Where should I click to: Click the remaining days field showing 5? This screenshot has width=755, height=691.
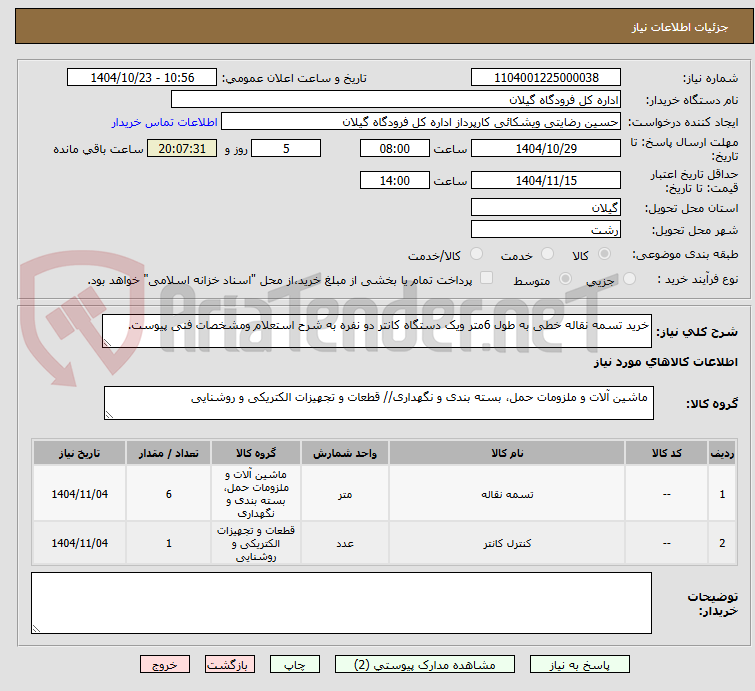click(x=286, y=148)
